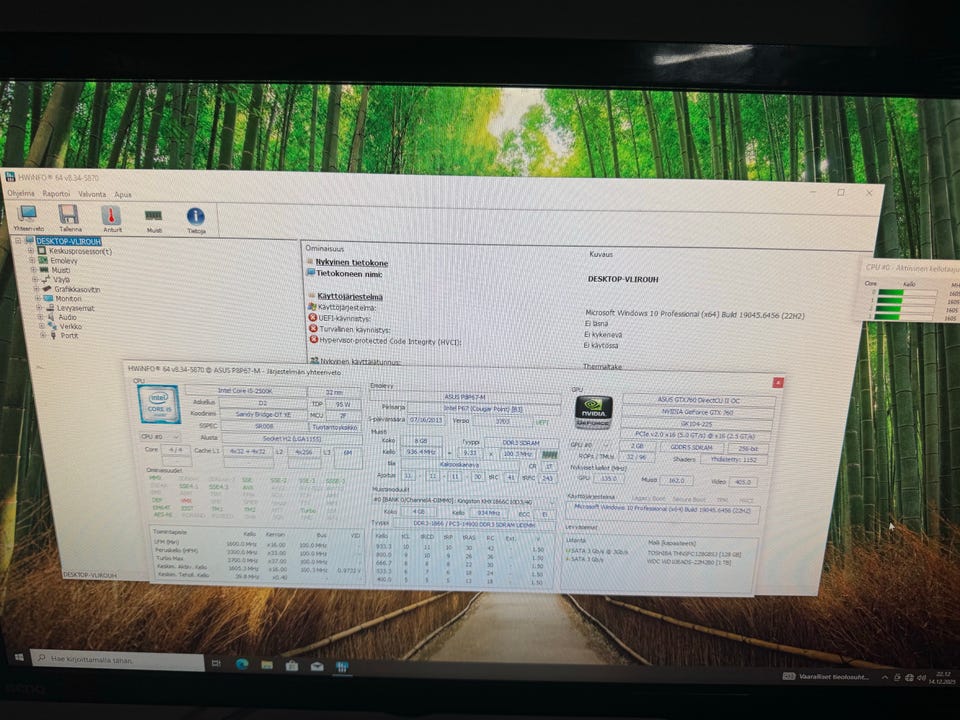Viewport: 960px width, 720px height.
Task: Click the HWiNFO title bar app icon
Action: tap(10, 177)
